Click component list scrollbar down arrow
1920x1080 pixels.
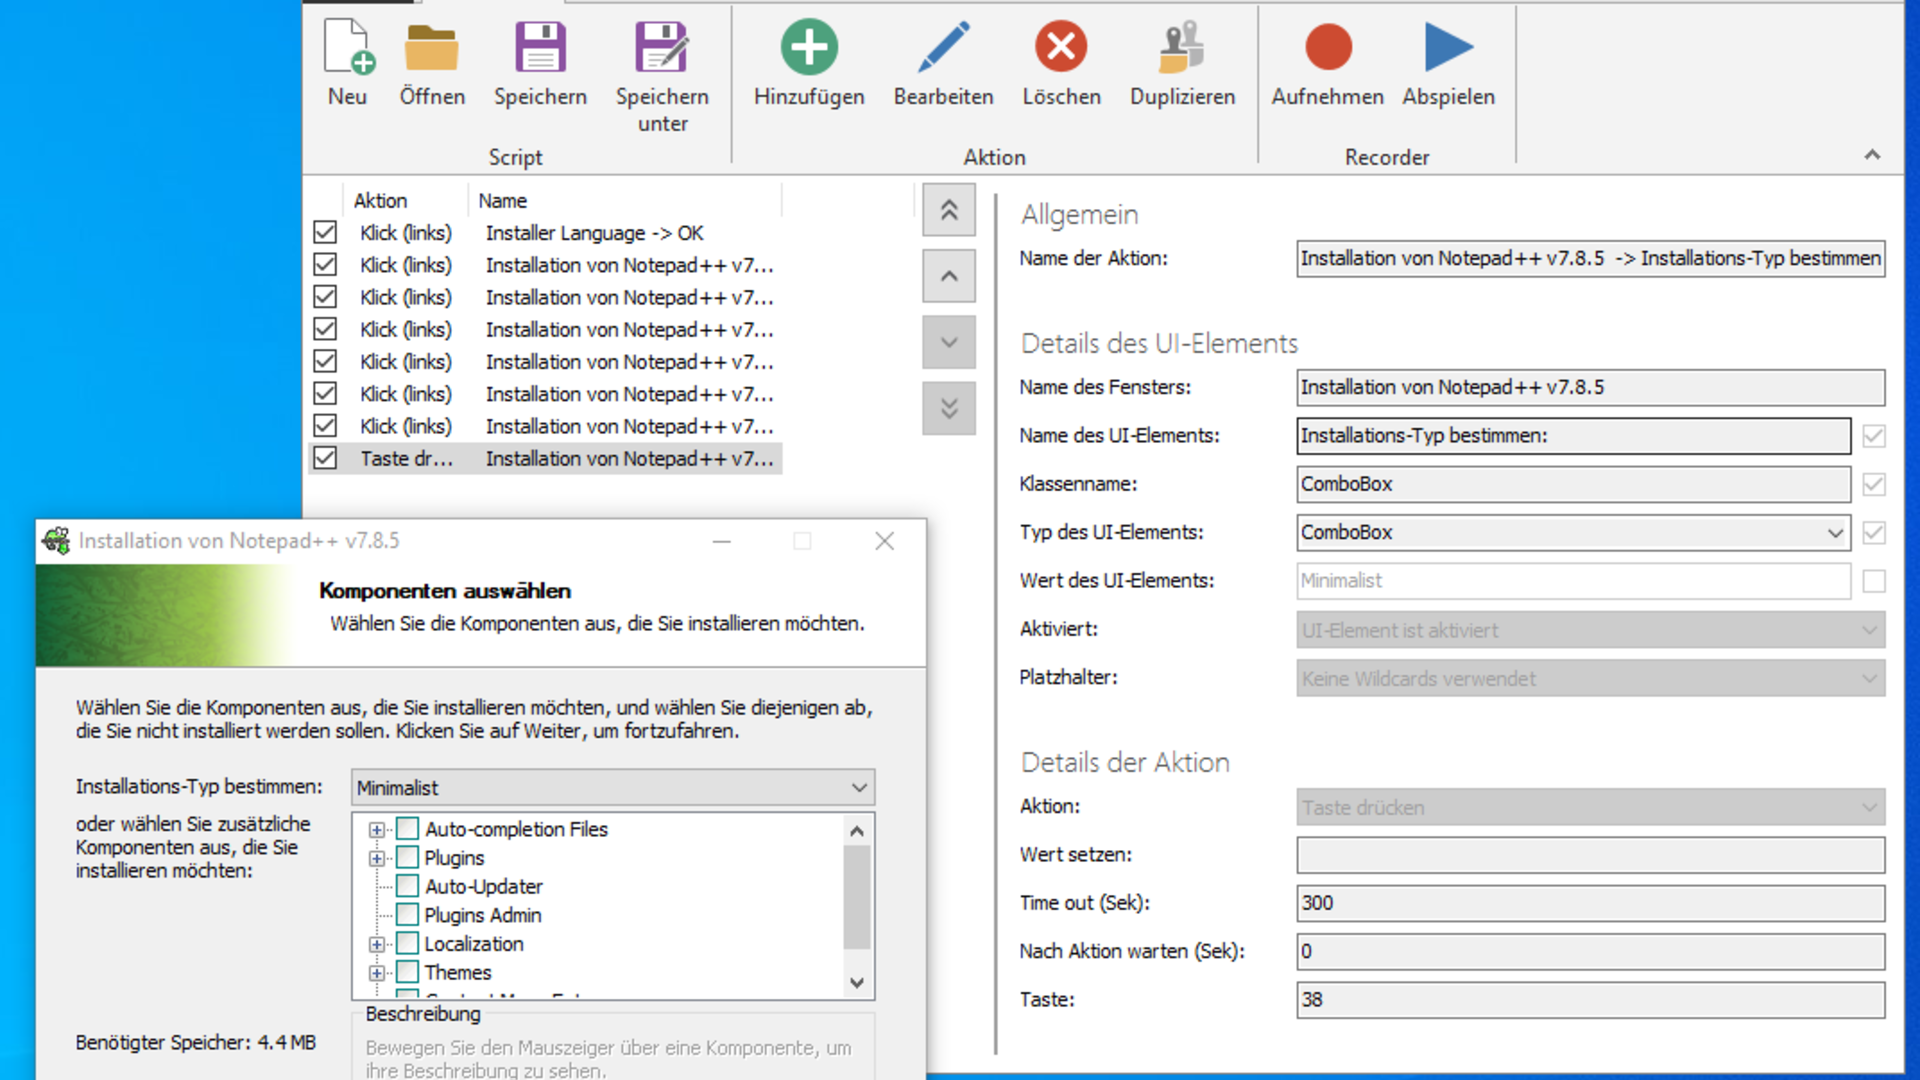point(857,983)
